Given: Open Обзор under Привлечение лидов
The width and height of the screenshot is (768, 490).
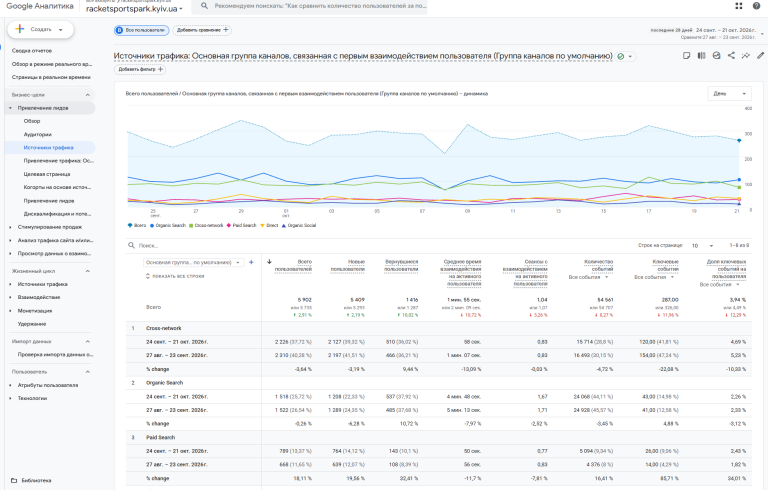Looking at the screenshot, I should (32, 121).
